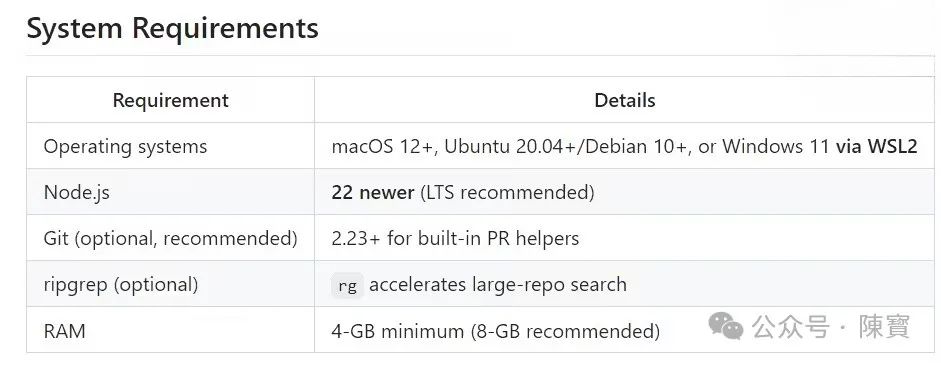Image resolution: width=941 pixels, height=365 pixels.
Task: Click the LTS recommended note
Action: click(507, 193)
